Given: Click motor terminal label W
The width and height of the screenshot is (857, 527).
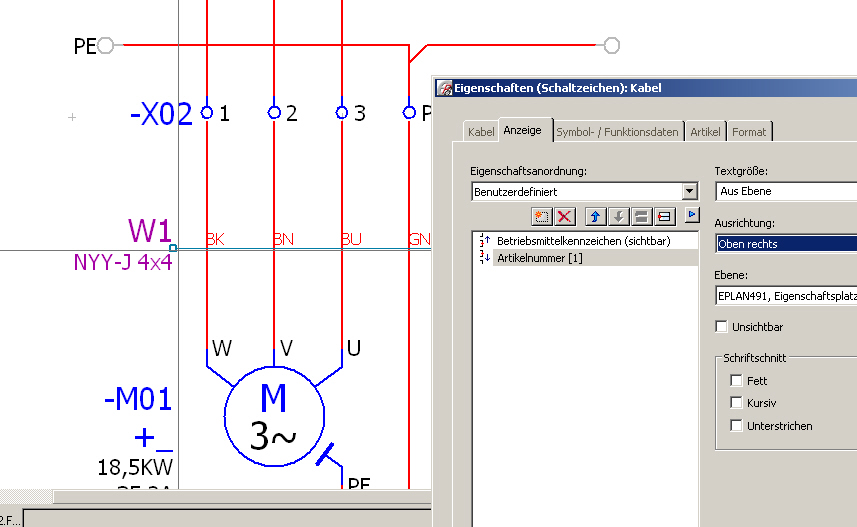Looking at the screenshot, I should click(x=222, y=348).
